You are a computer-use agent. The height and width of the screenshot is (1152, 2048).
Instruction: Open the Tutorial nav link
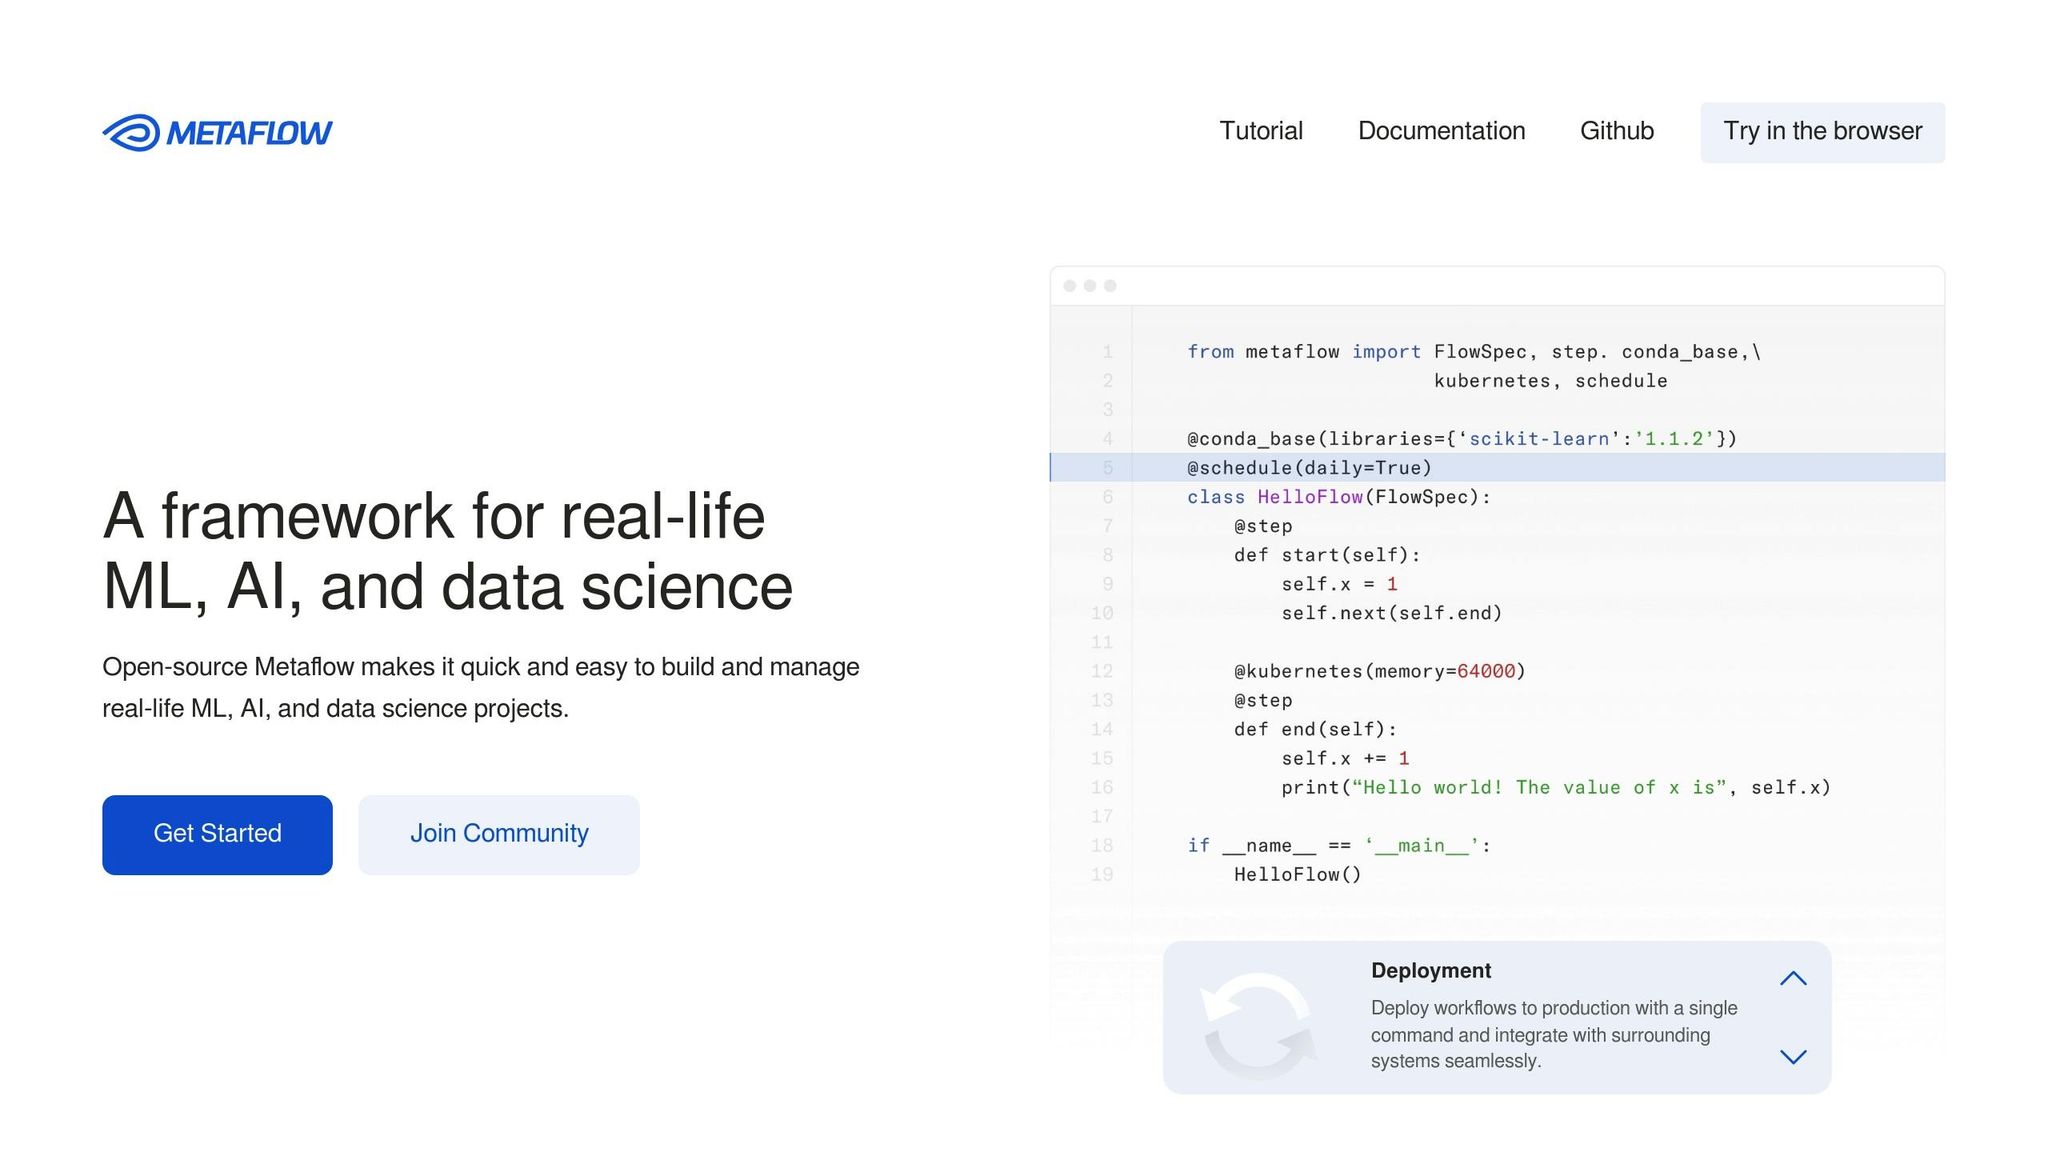click(x=1260, y=131)
